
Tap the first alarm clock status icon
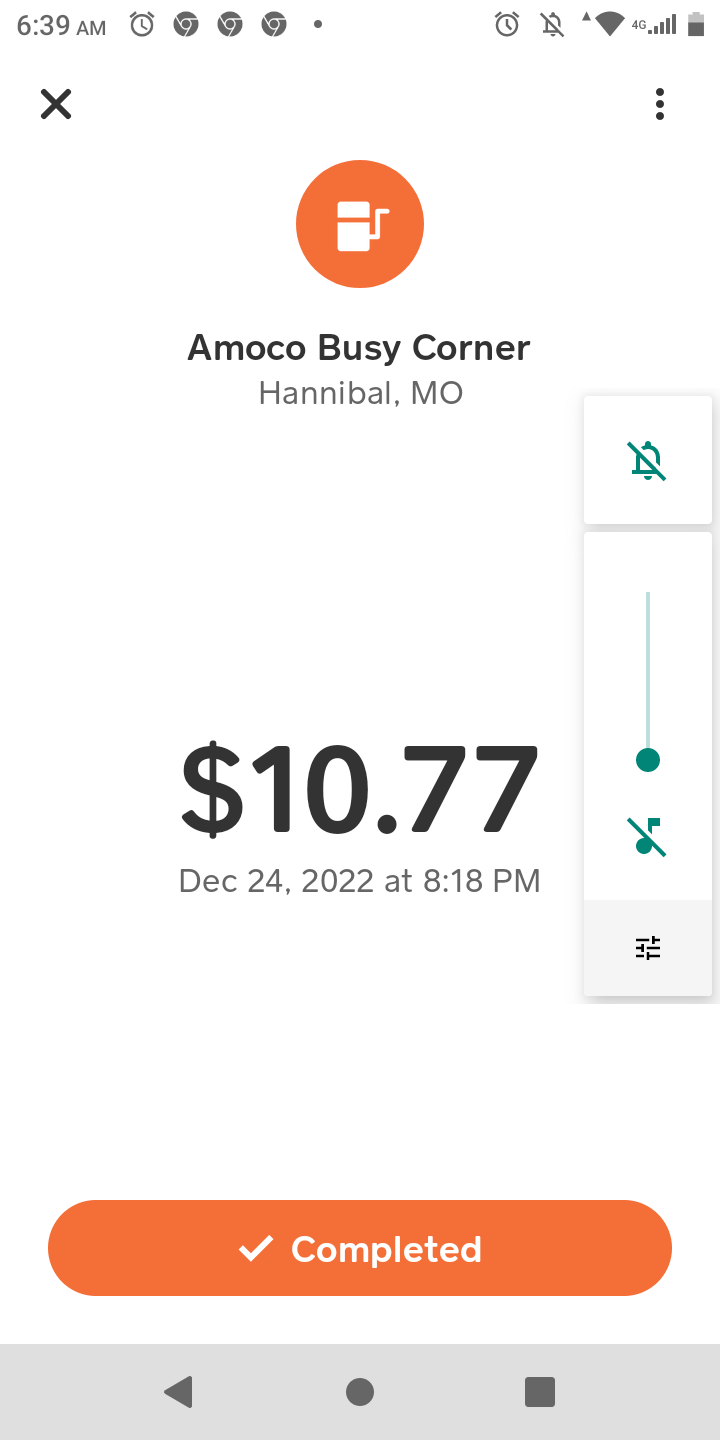[x=143, y=25]
